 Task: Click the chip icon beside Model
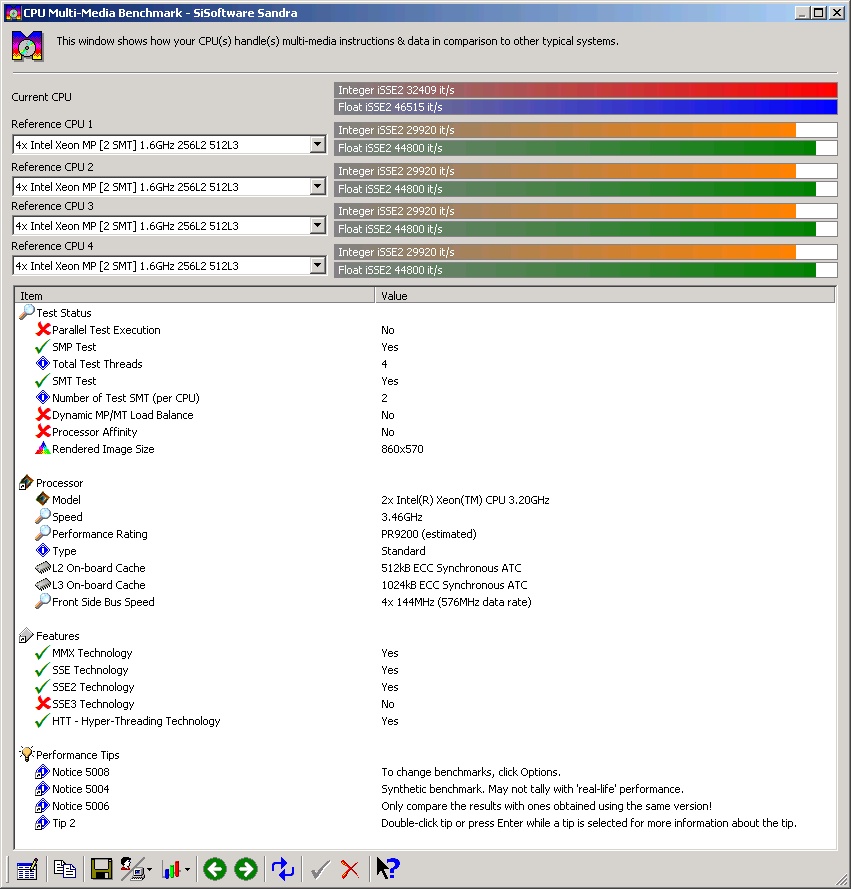pos(43,499)
